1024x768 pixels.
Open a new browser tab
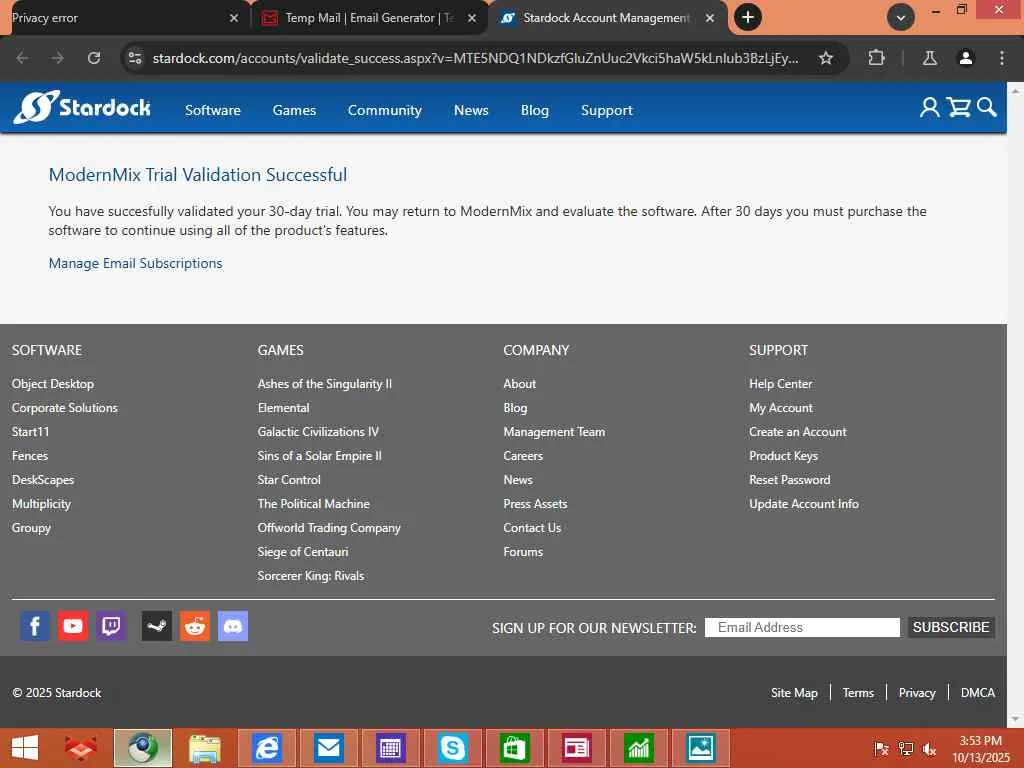click(748, 18)
